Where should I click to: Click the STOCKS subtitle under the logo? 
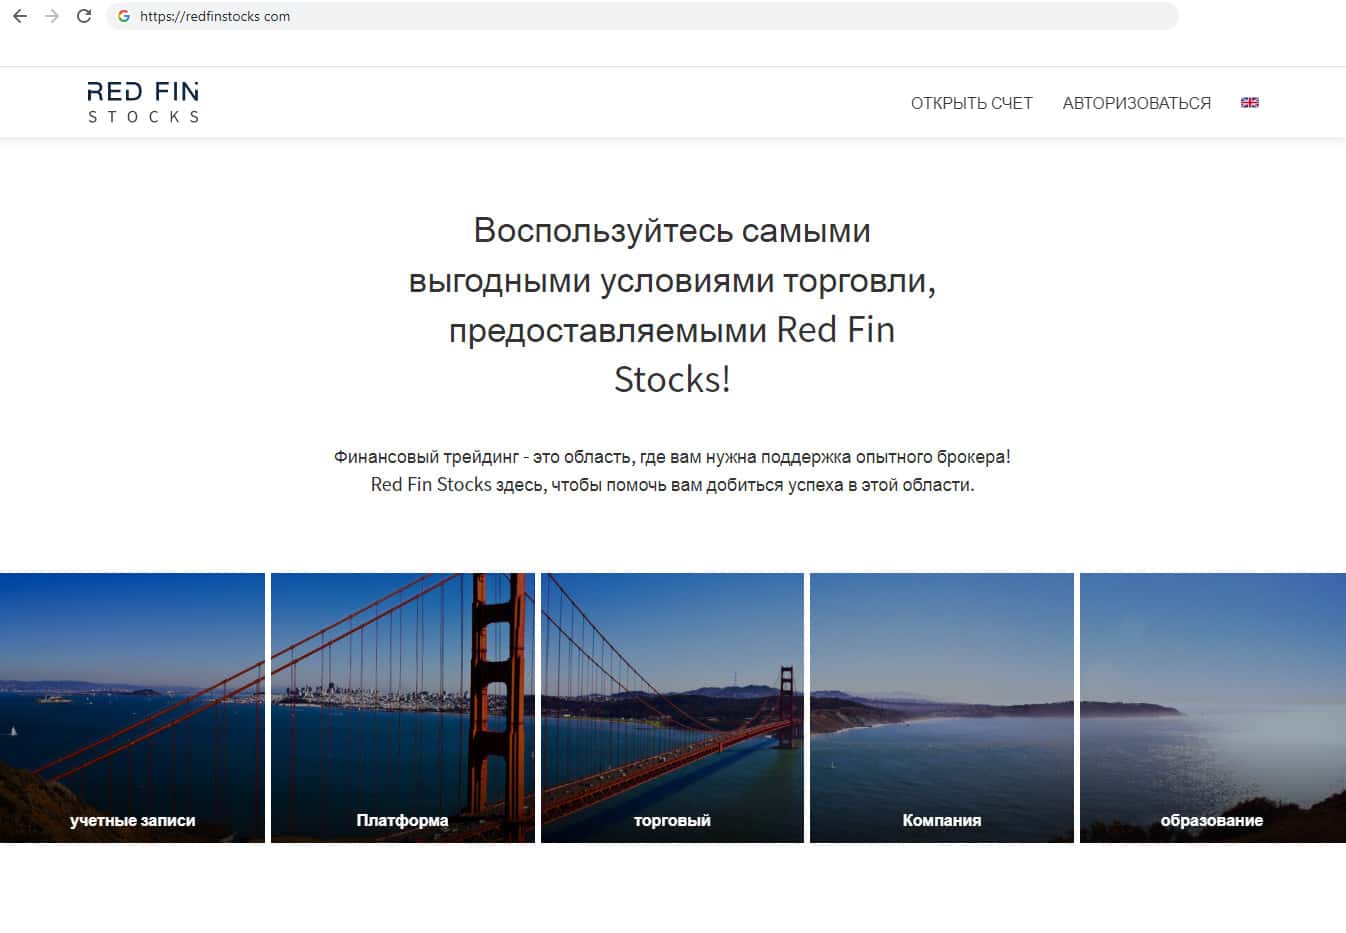tap(143, 117)
